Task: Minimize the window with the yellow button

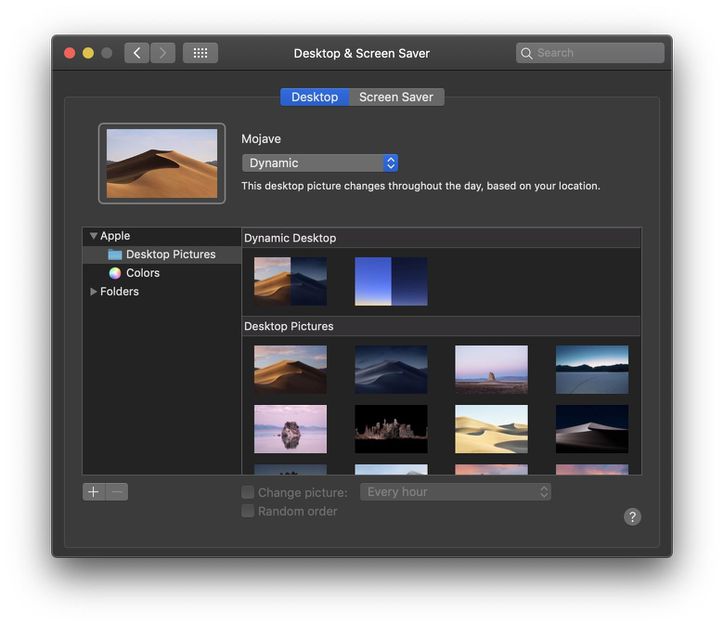Action: [88, 53]
